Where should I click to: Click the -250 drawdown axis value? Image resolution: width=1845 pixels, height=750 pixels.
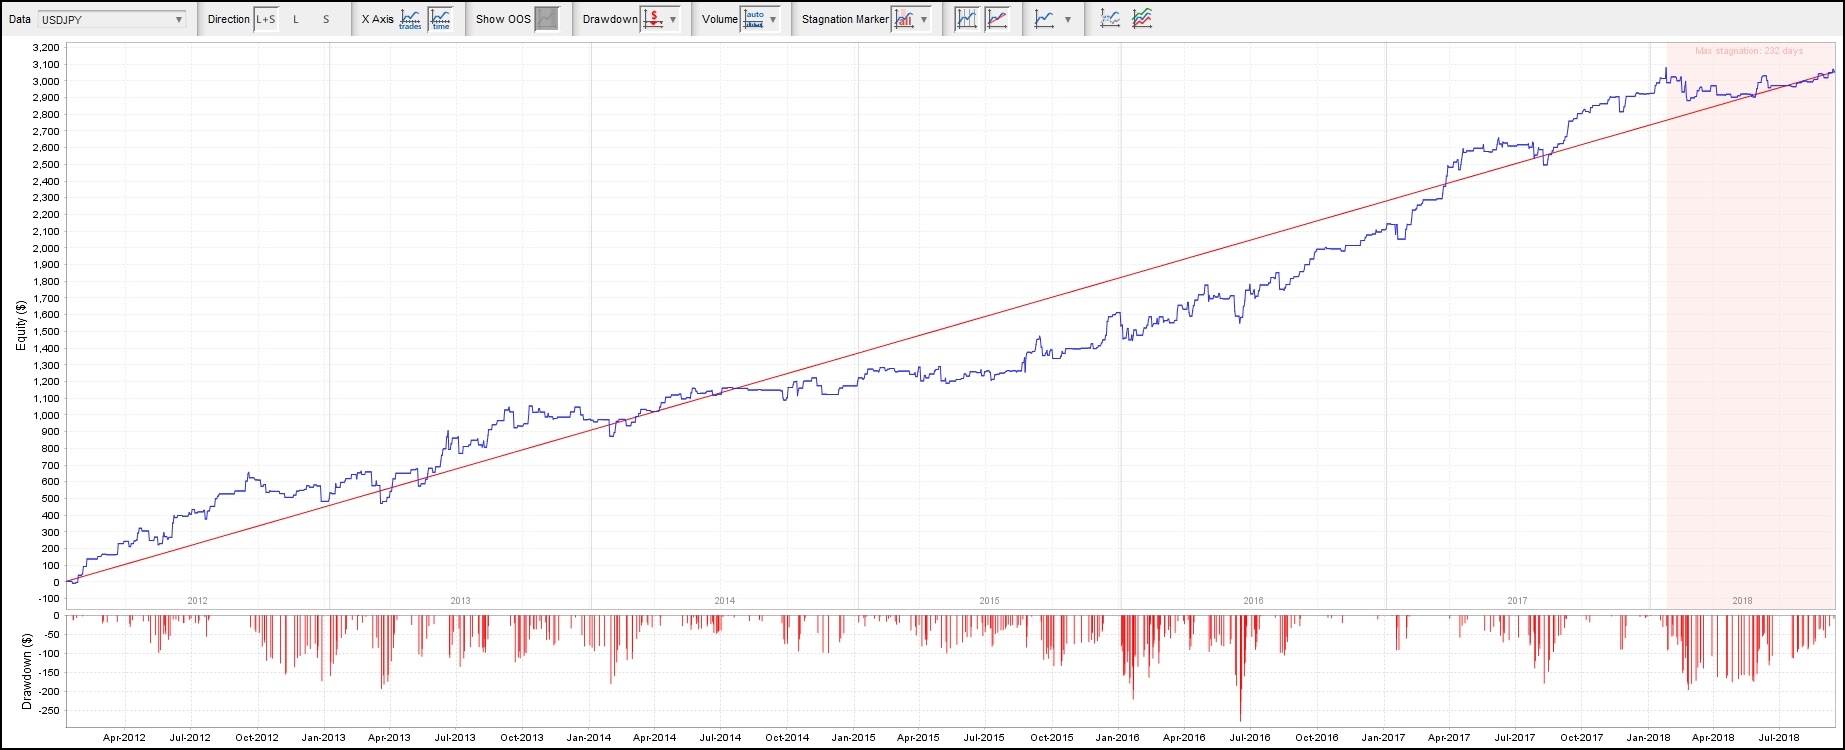click(x=47, y=711)
